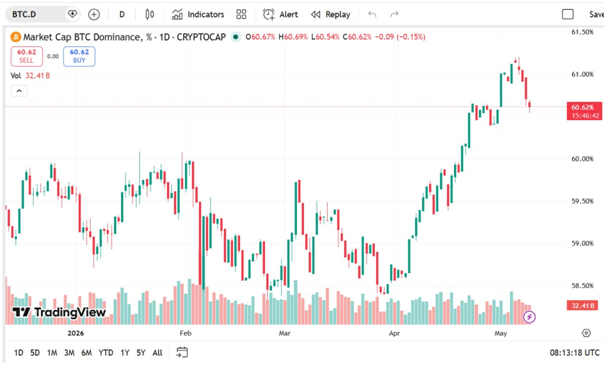
Task: Open chart settings gear near time axis
Action: [586, 333]
